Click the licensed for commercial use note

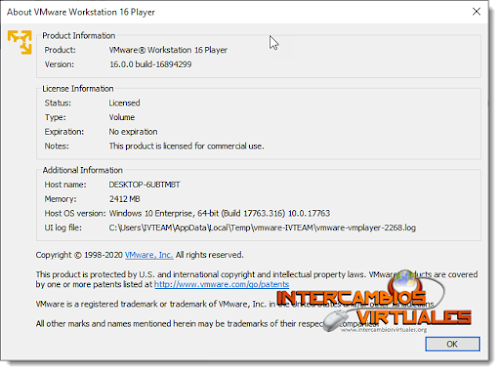(x=187, y=146)
